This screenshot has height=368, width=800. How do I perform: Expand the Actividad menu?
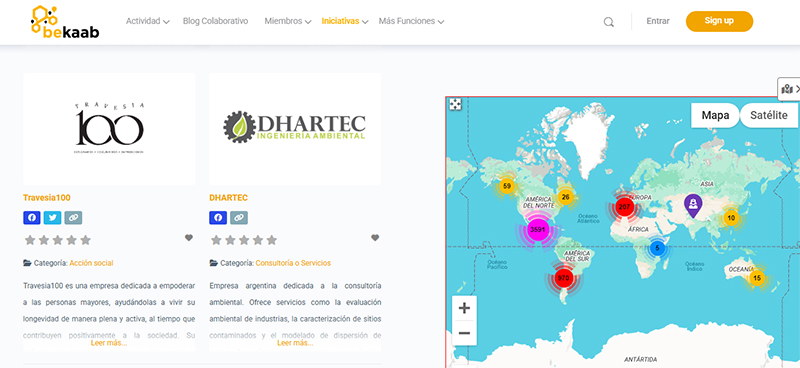click(x=148, y=21)
